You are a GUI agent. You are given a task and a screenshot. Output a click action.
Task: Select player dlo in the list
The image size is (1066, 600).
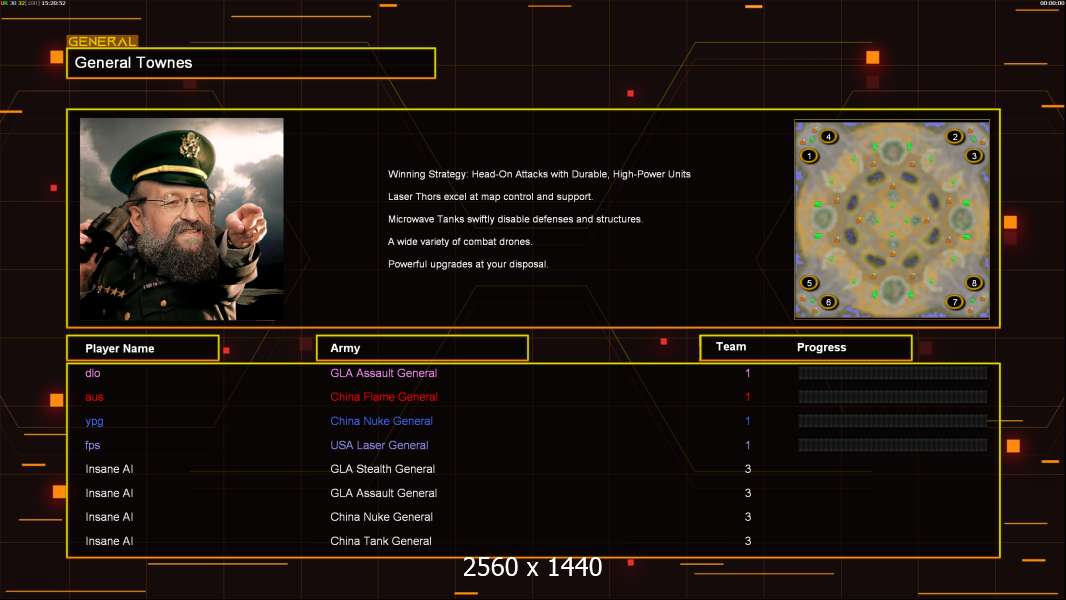(92, 373)
